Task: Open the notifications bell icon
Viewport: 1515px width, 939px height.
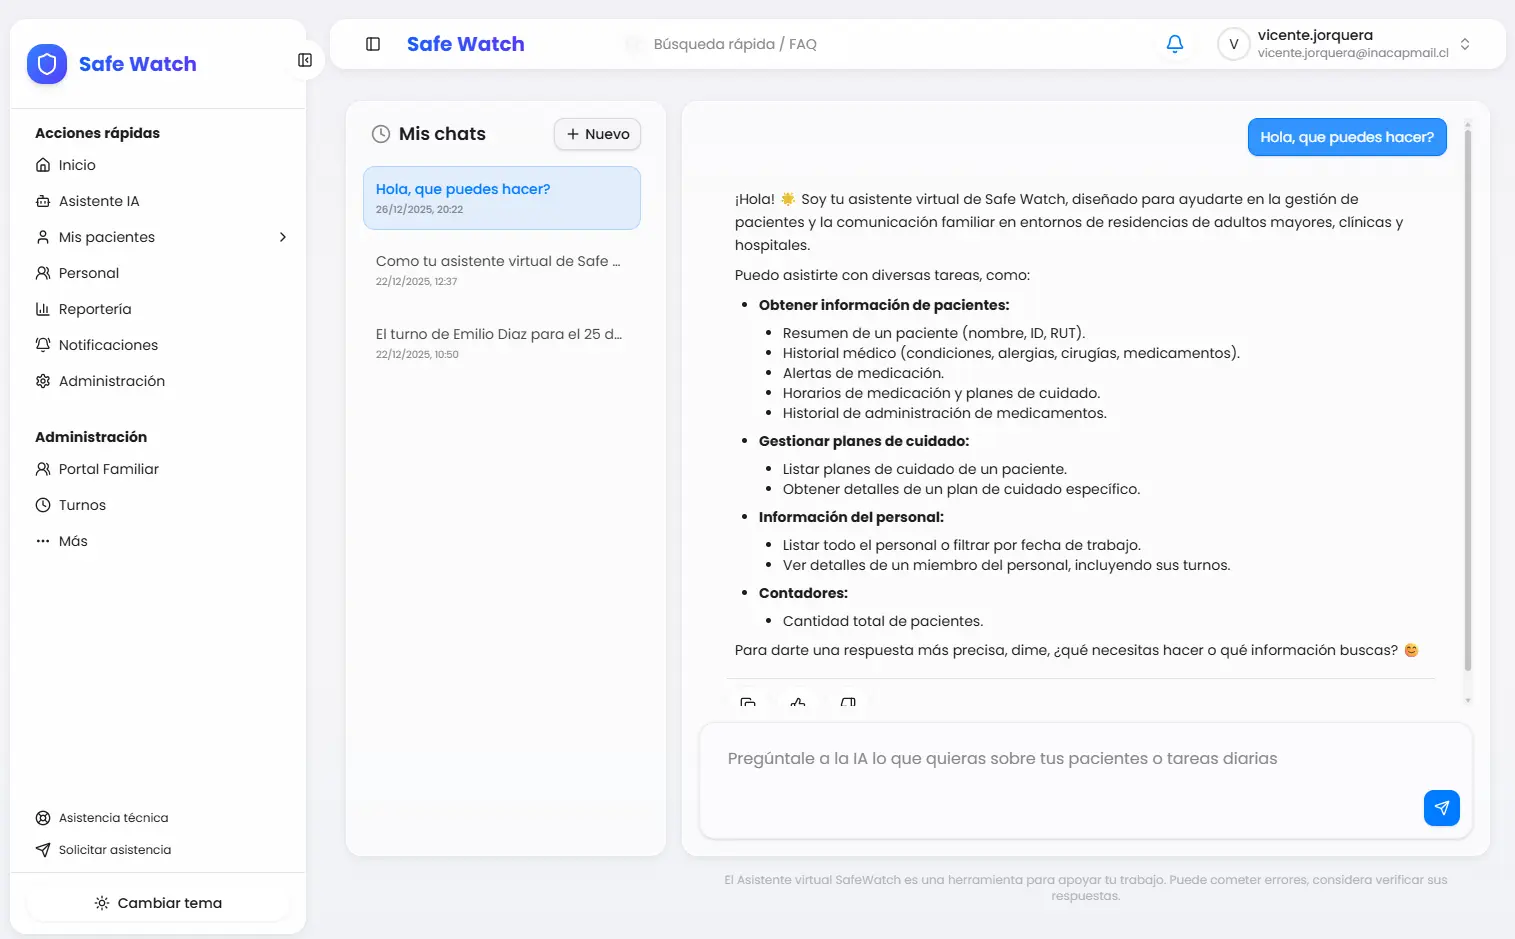Action: click(x=1175, y=44)
